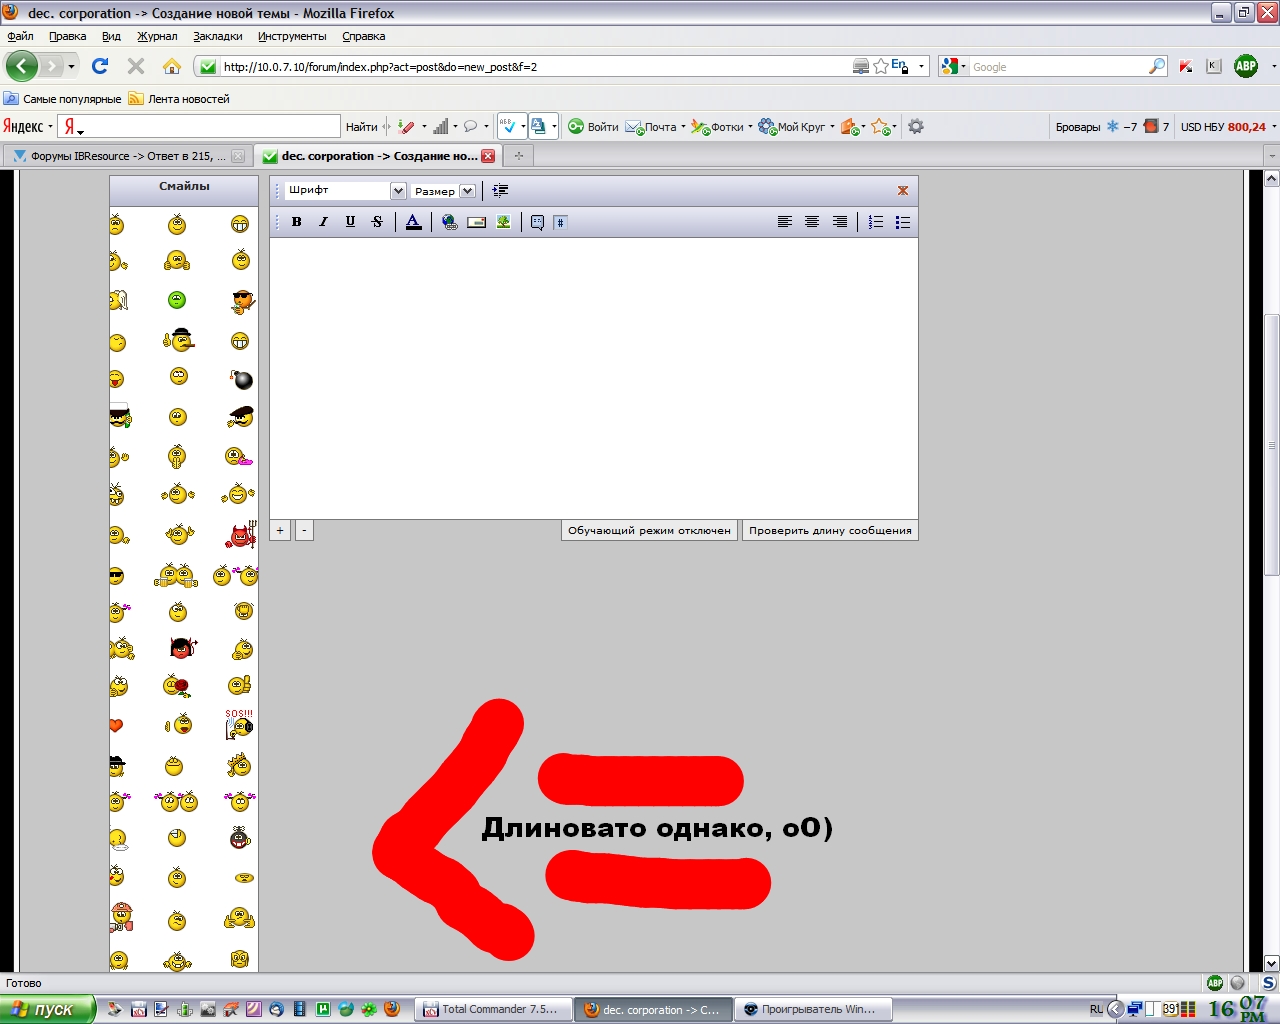This screenshot has height=1024, width=1280.
Task: Center align the editor text
Action: pos(812,222)
